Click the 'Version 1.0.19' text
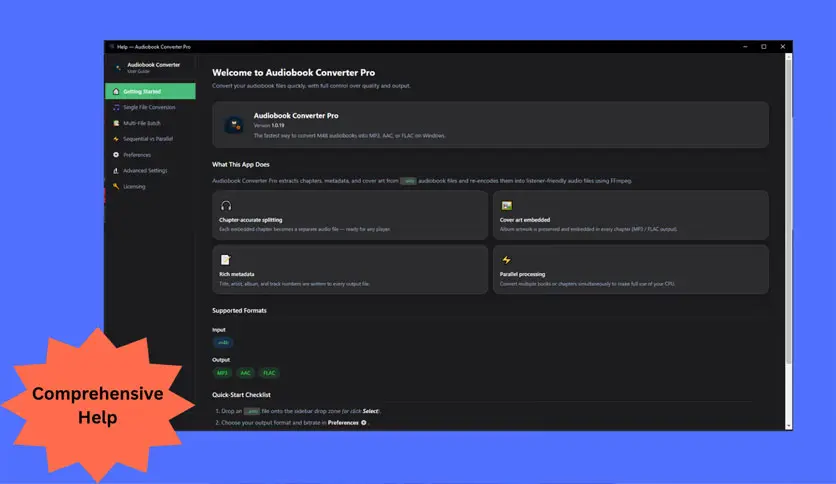This screenshot has height=484, width=836. [269, 125]
